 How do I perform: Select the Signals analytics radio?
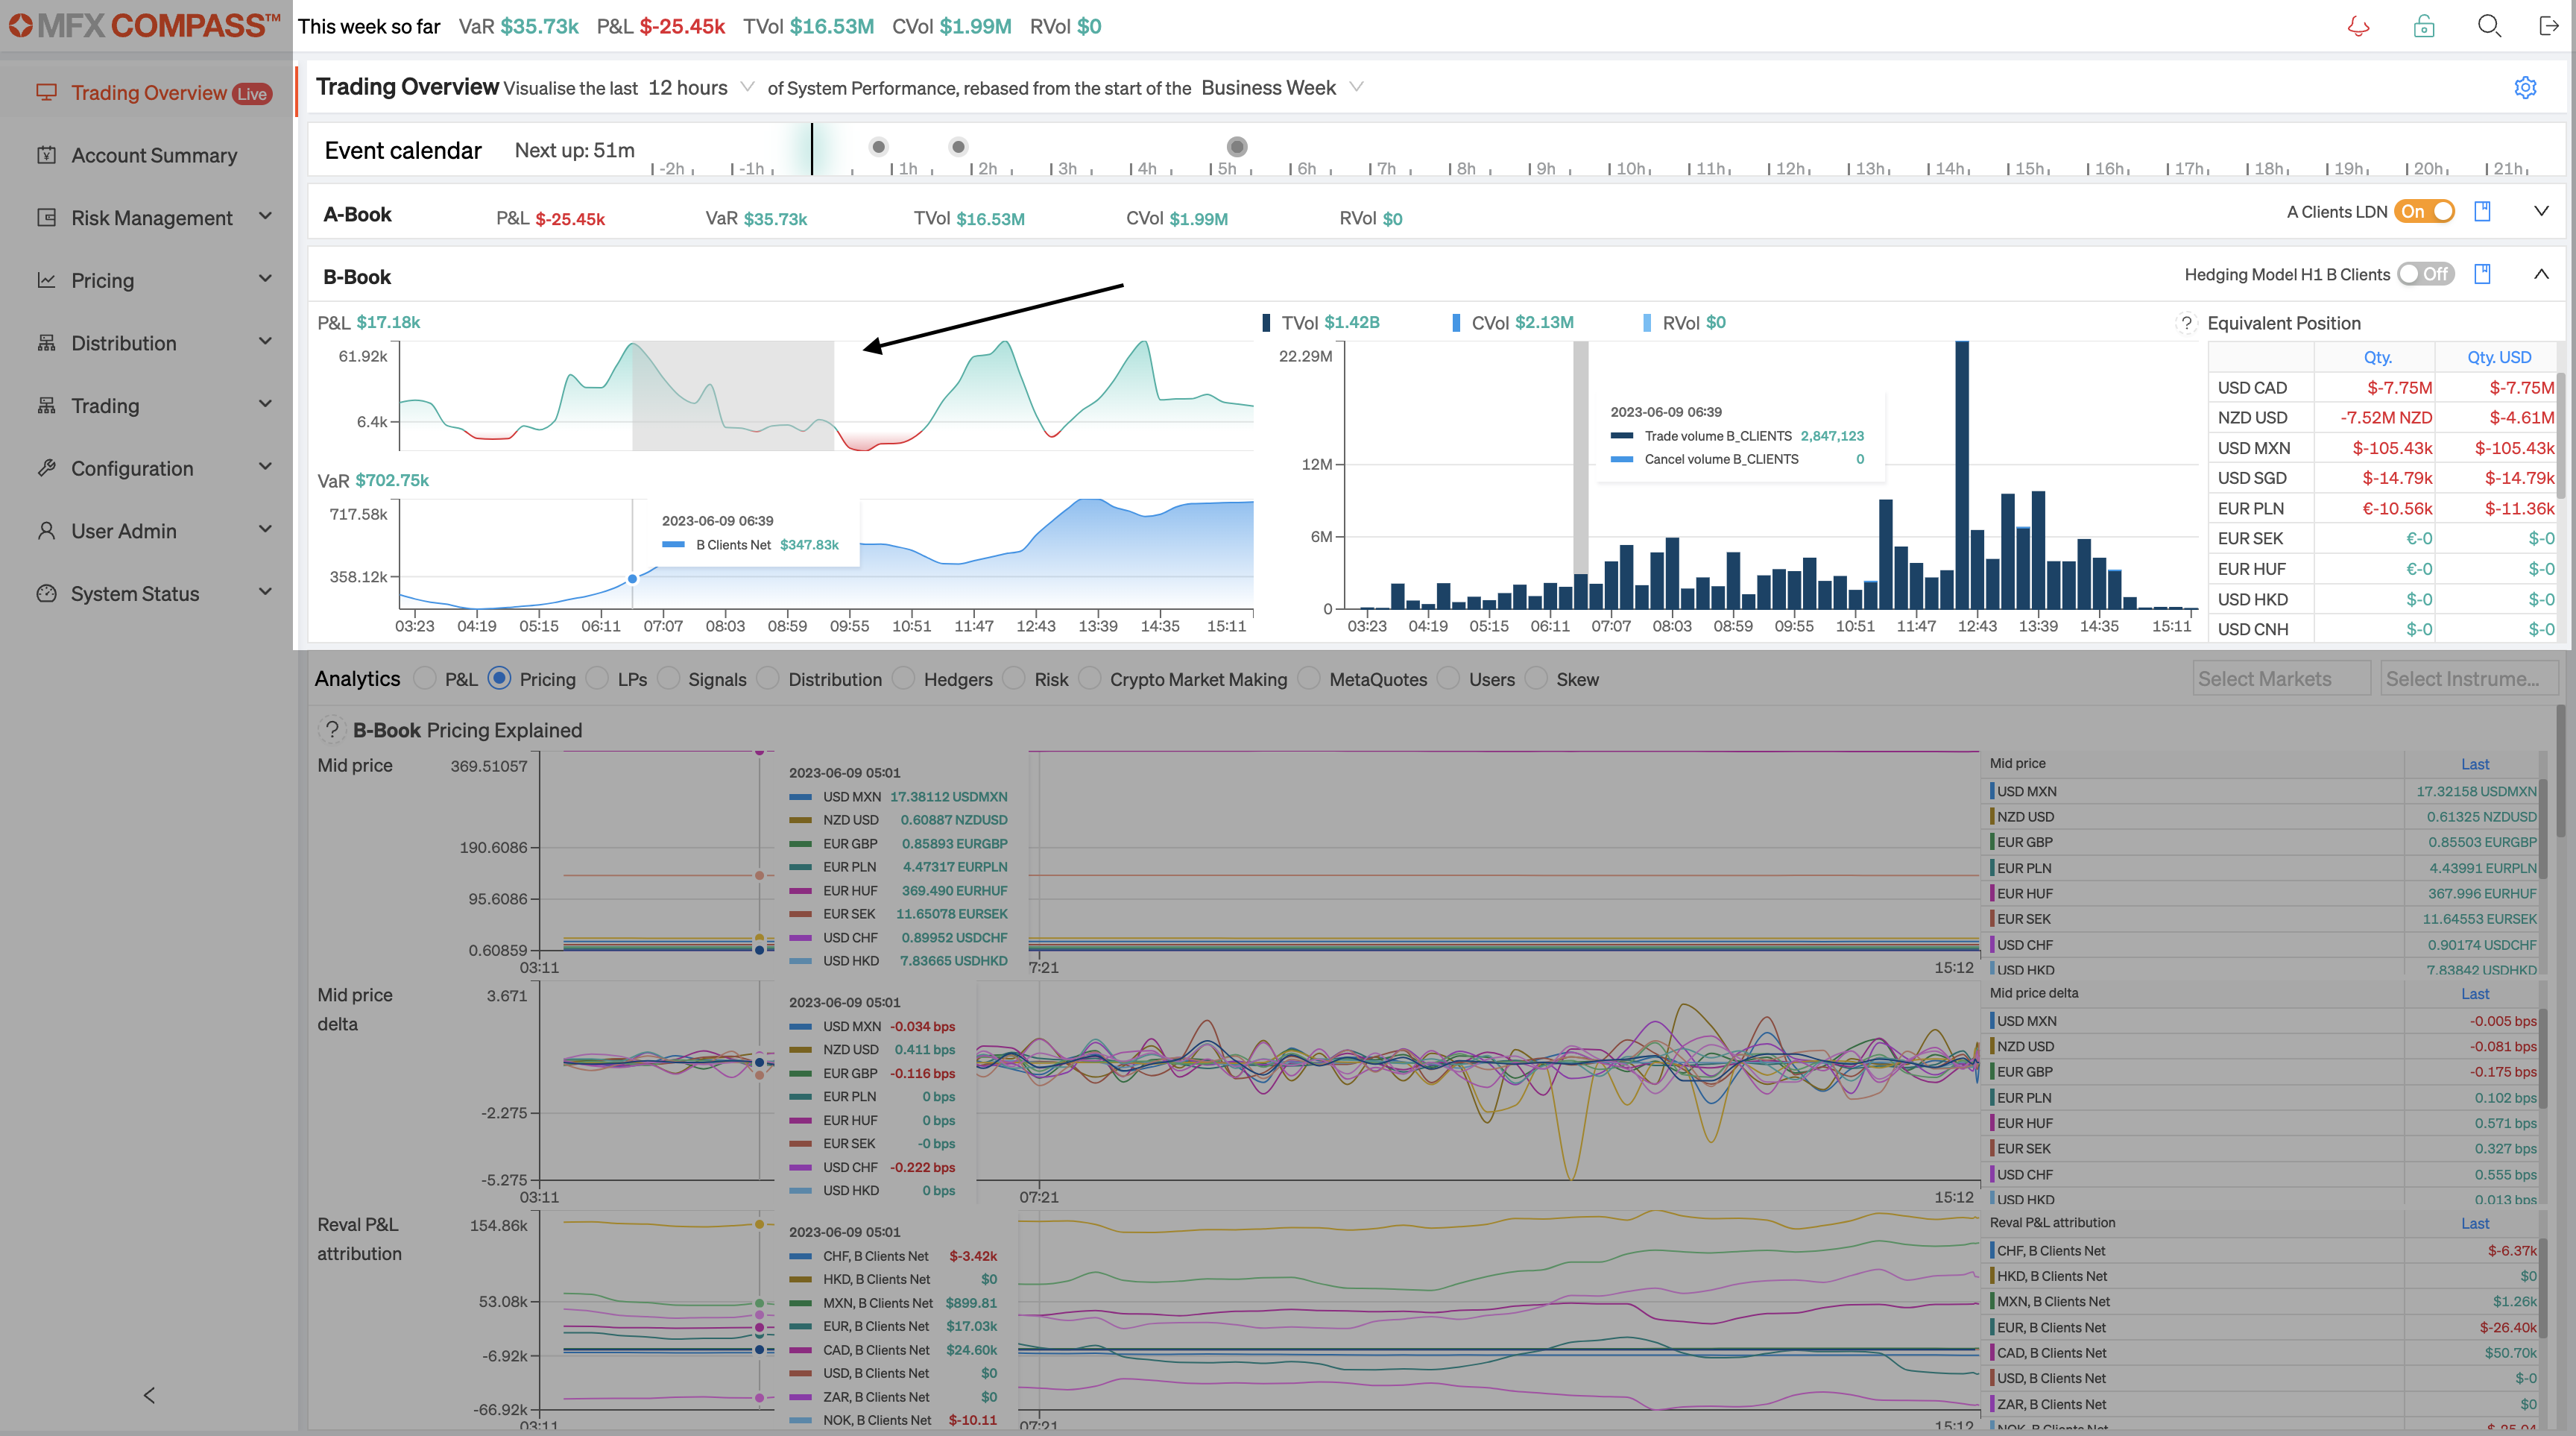668,678
